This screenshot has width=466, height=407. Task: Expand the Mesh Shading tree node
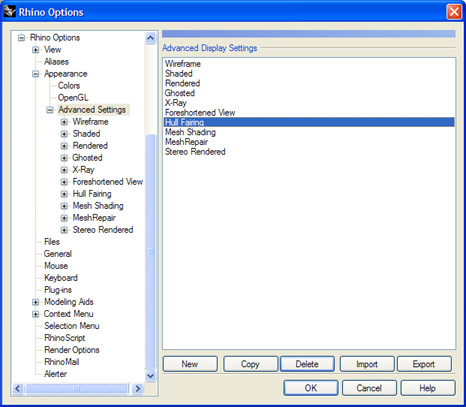64,206
